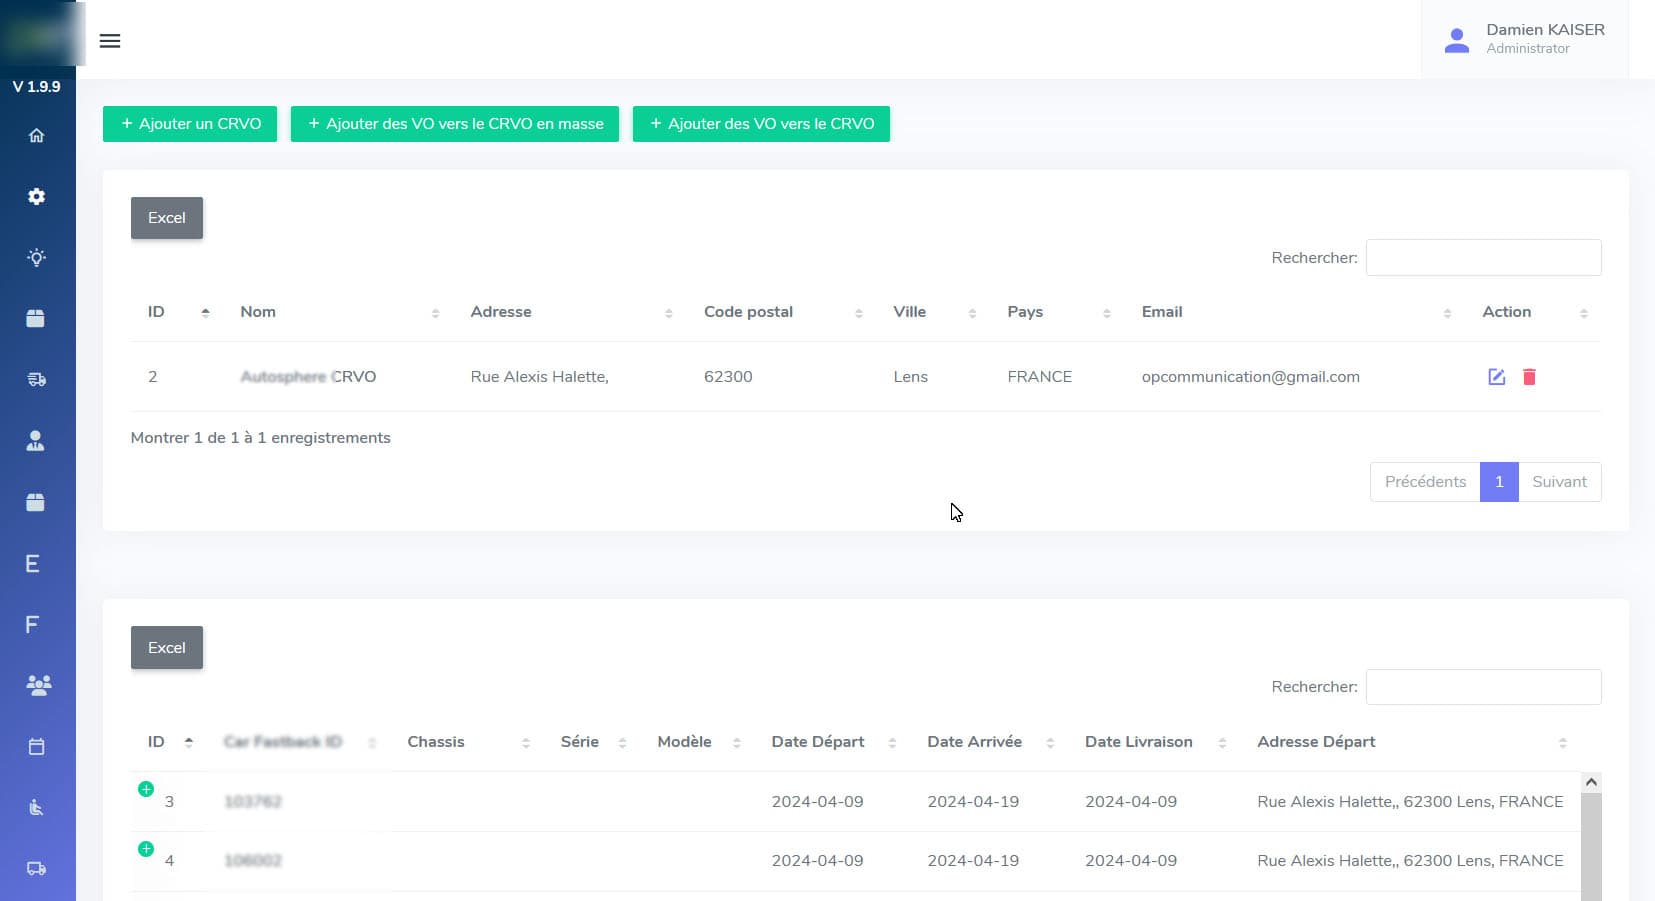Sort the CRVO table by Nom
Viewport: 1655px width, 901px height.
(x=258, y=312)
